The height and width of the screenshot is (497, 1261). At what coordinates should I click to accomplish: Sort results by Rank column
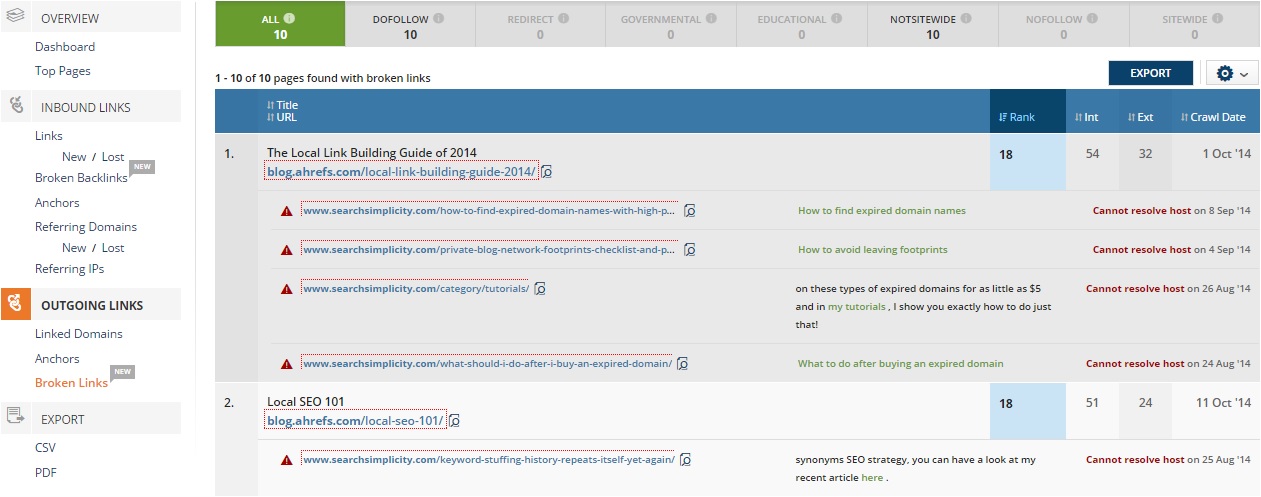point(1017,117)
